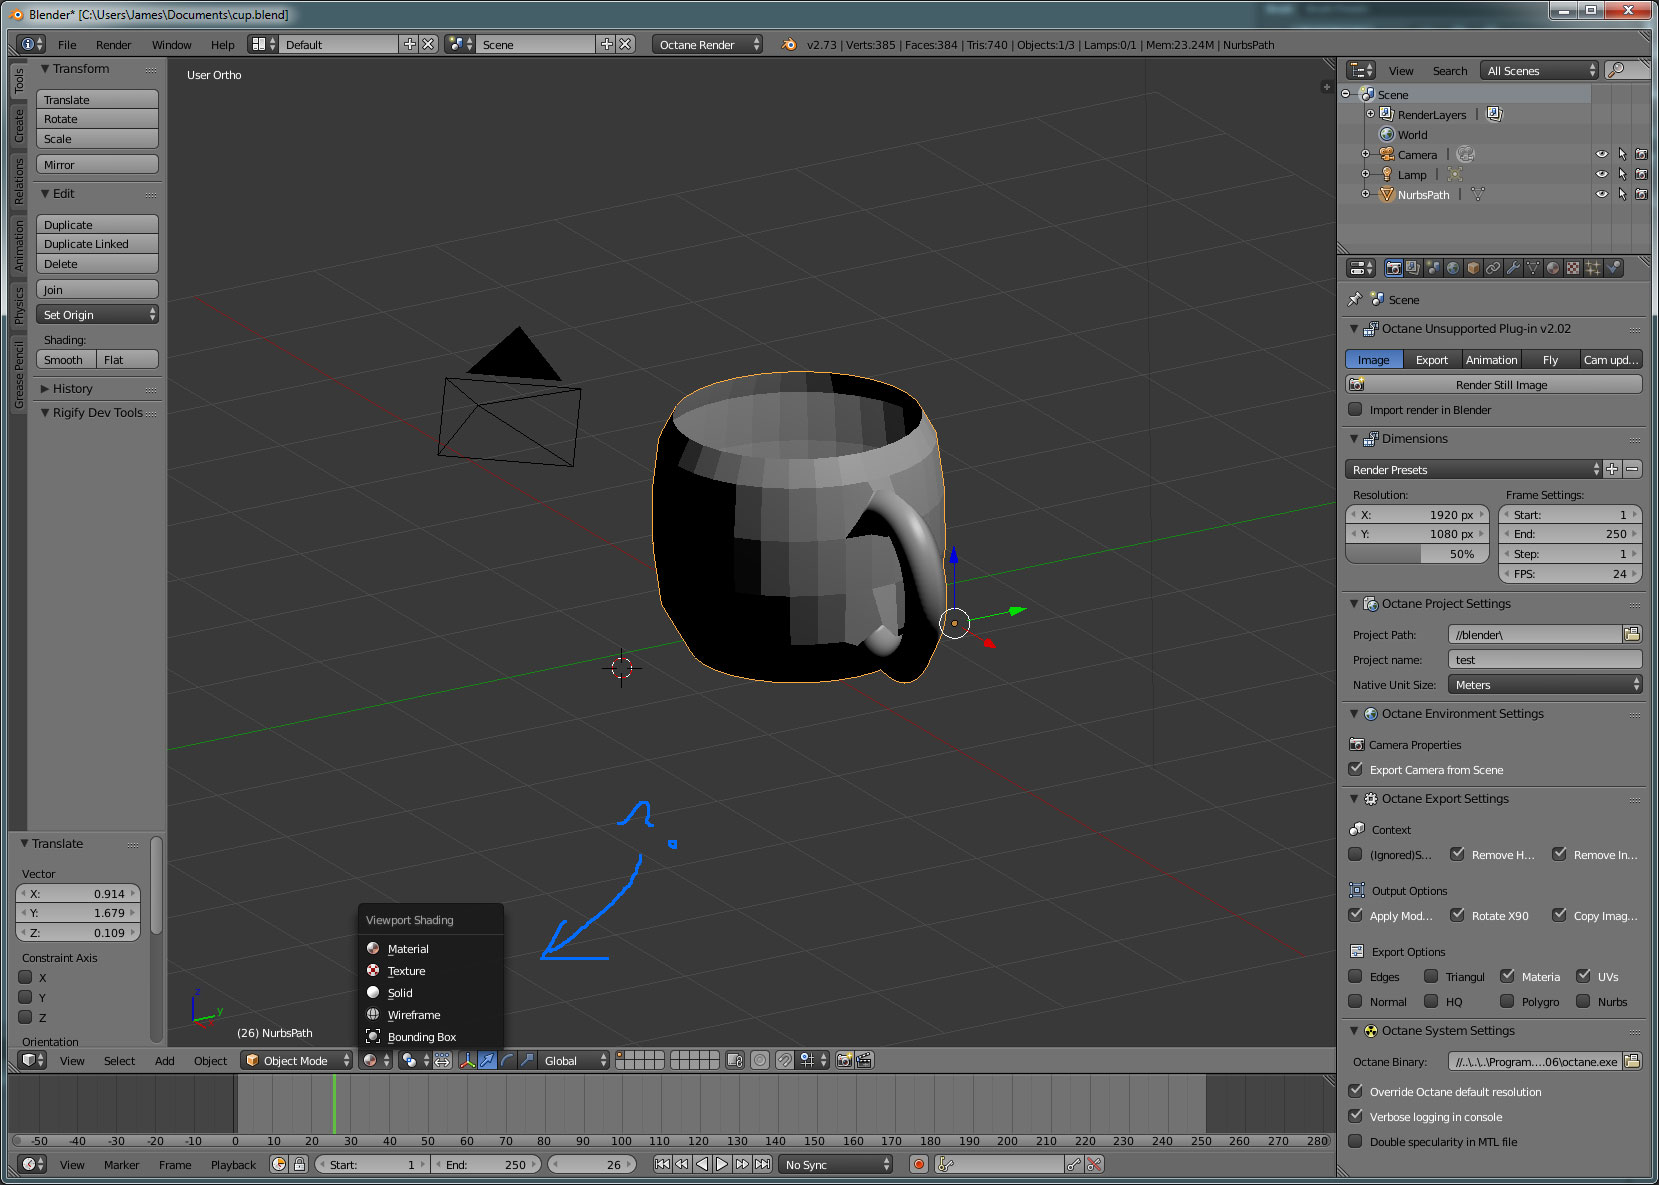
Task: Open the Global orientation dropdown
Action: 573,1061
